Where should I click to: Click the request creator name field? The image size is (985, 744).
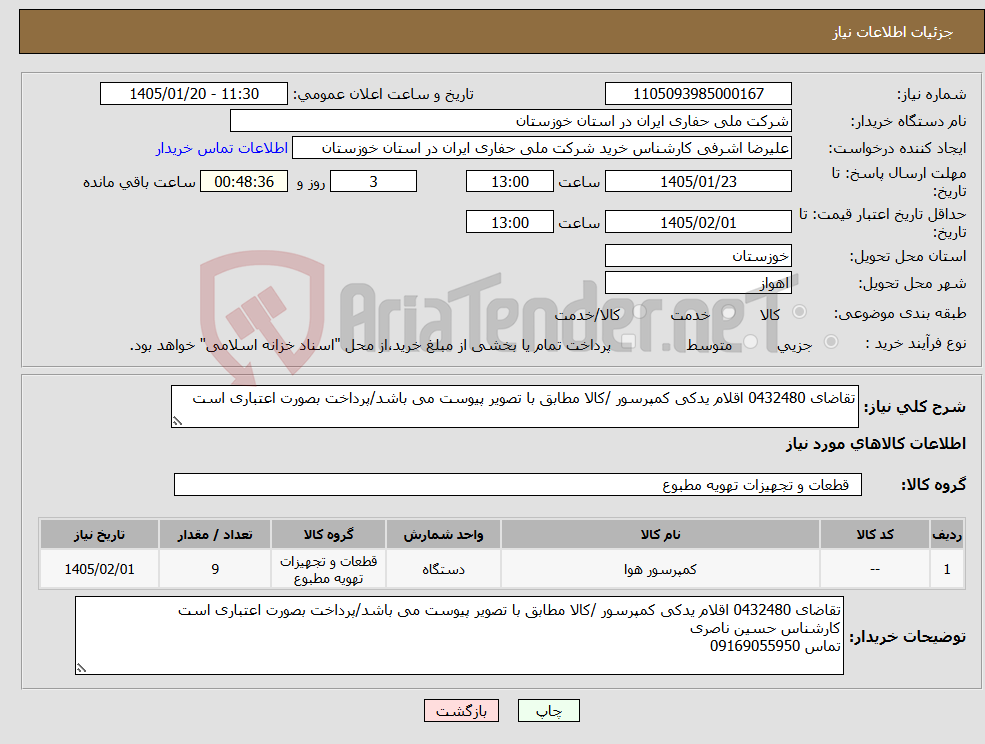(x=541, y=148)
